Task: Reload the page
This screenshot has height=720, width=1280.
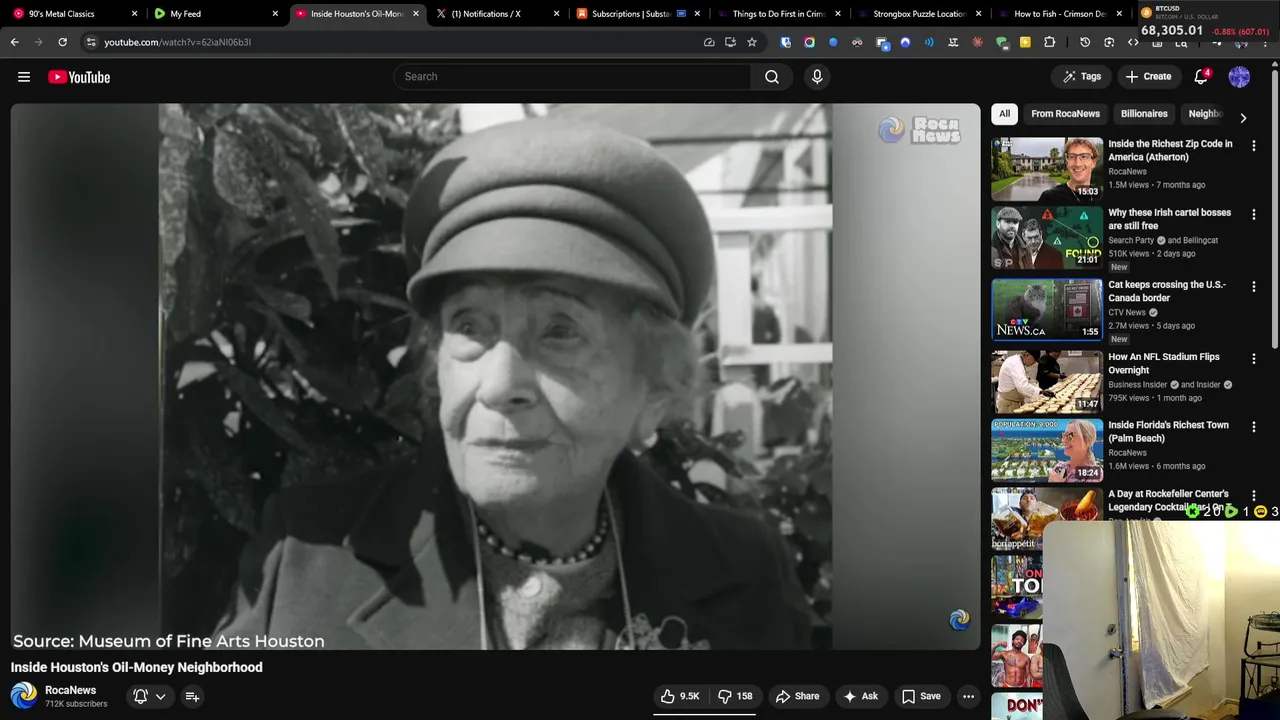Action: point(62,42)
